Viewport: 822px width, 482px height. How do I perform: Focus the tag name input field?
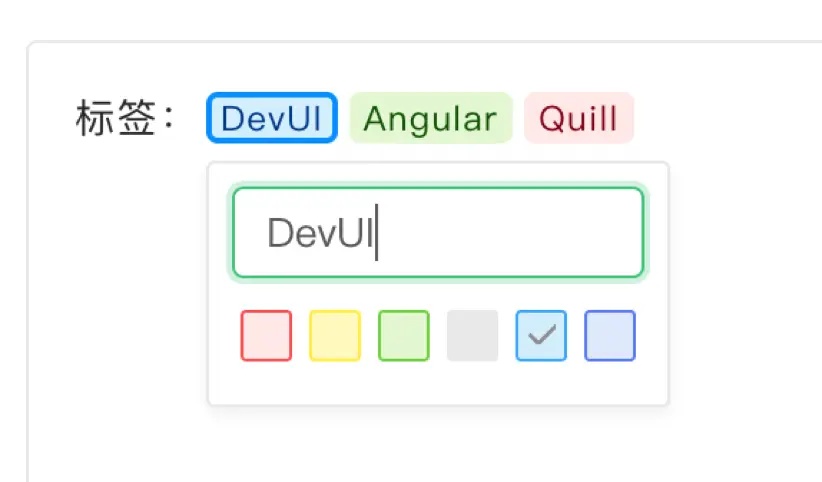(438, 233)
